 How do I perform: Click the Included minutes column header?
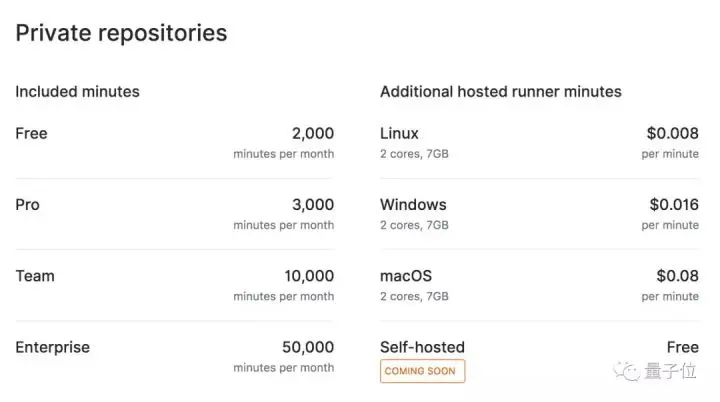click(78, 91)
